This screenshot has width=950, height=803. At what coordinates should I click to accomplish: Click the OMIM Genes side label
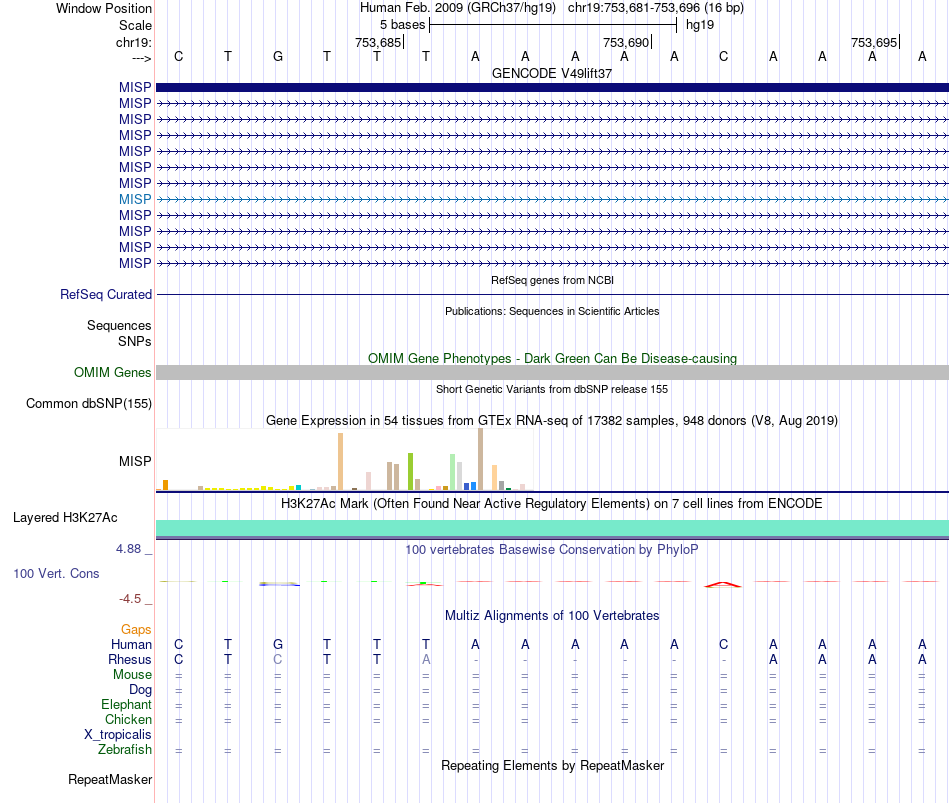click(x=112, y=372)
